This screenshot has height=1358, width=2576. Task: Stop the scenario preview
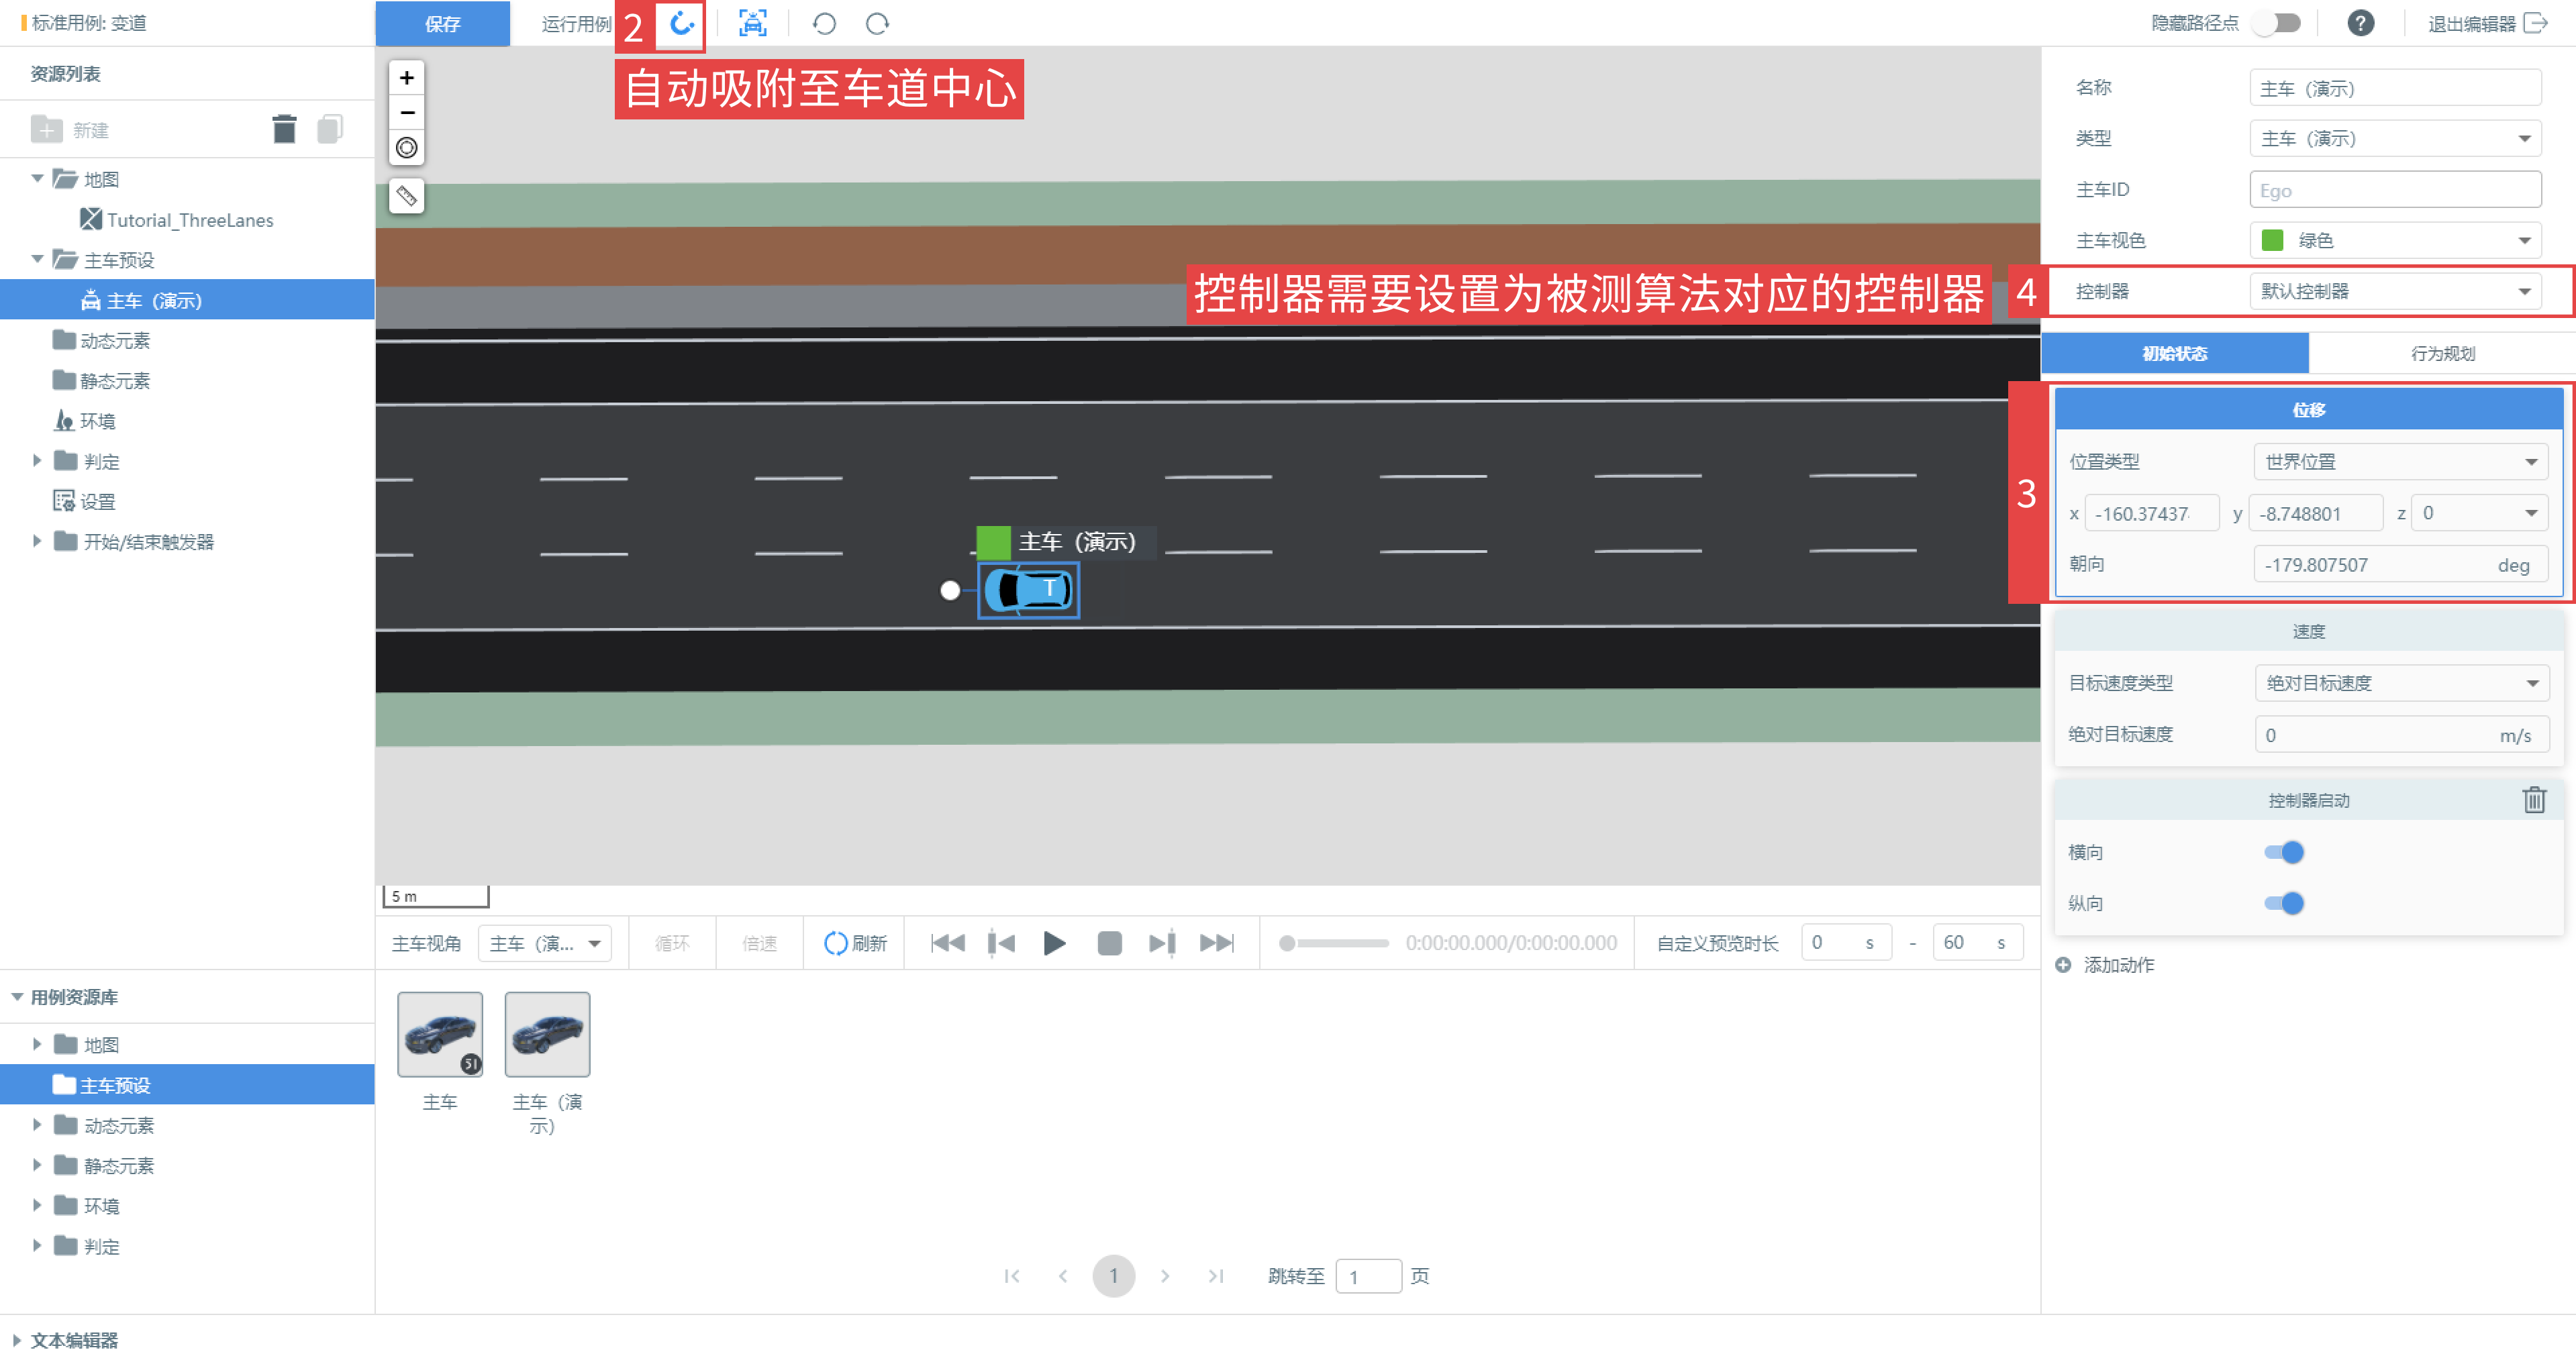click(x=1109, y=943)
